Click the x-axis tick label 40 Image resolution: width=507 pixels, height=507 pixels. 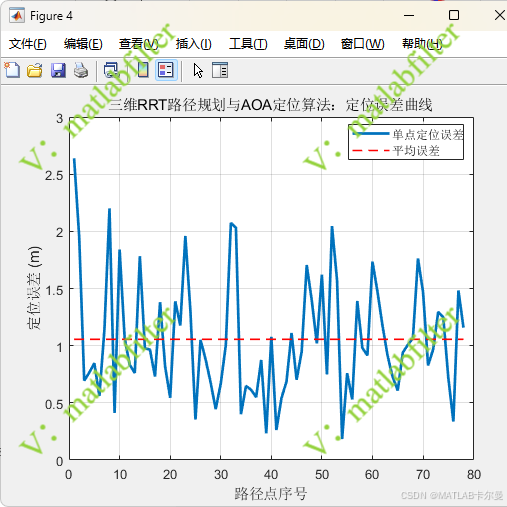pyautogui.click(x=271, y=475)
